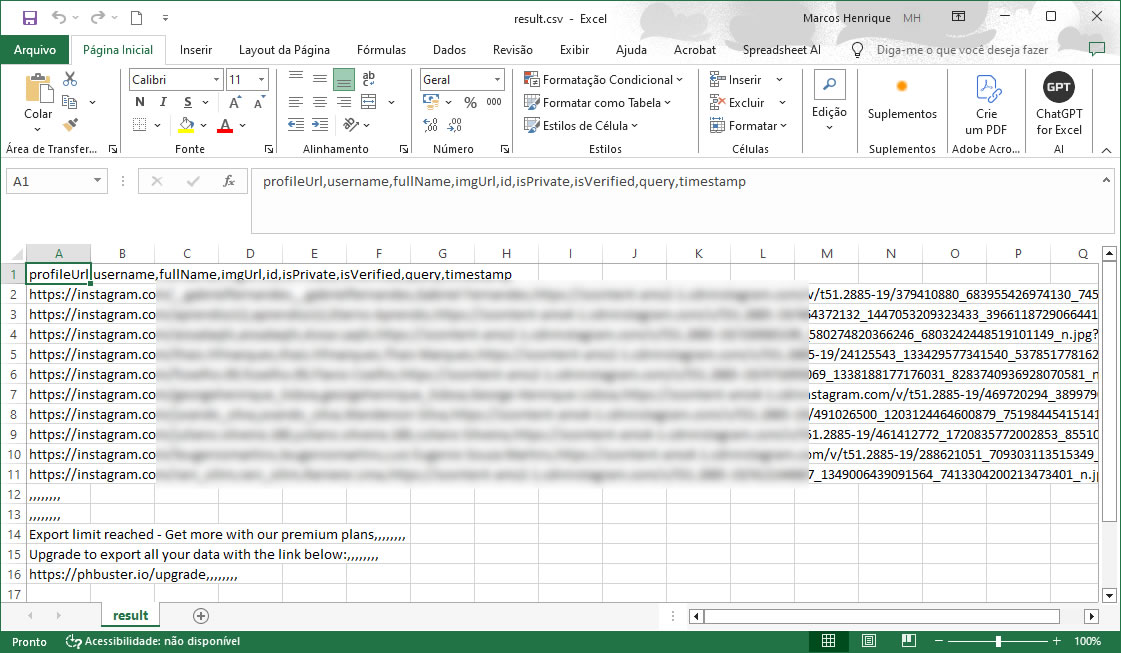
Task: Decrease the font size
Action: pyautogui.click(x=258, y=103)
